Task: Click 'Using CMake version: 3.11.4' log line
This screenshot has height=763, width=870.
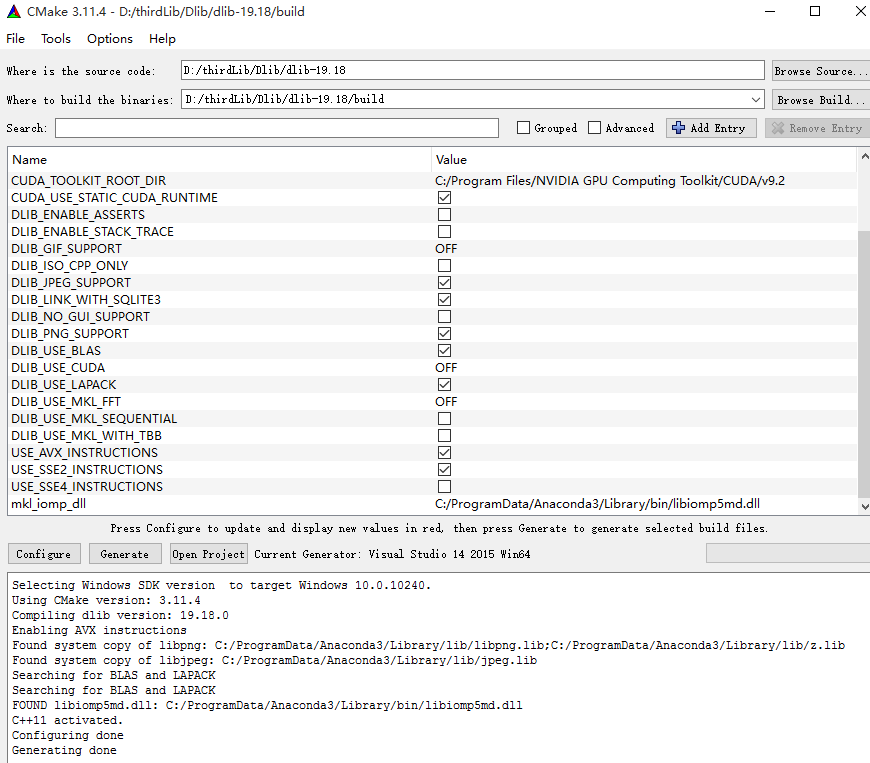Action: (107, 600)
